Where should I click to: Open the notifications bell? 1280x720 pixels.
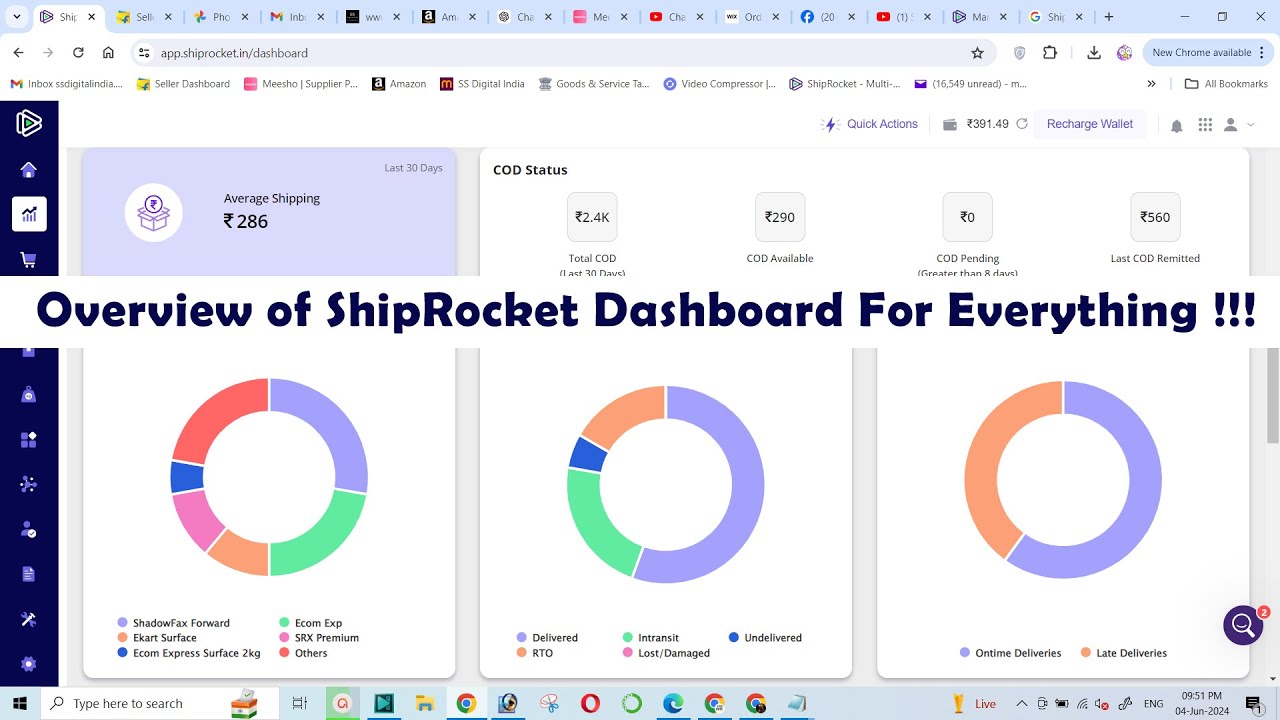[x=1177, y=125]
